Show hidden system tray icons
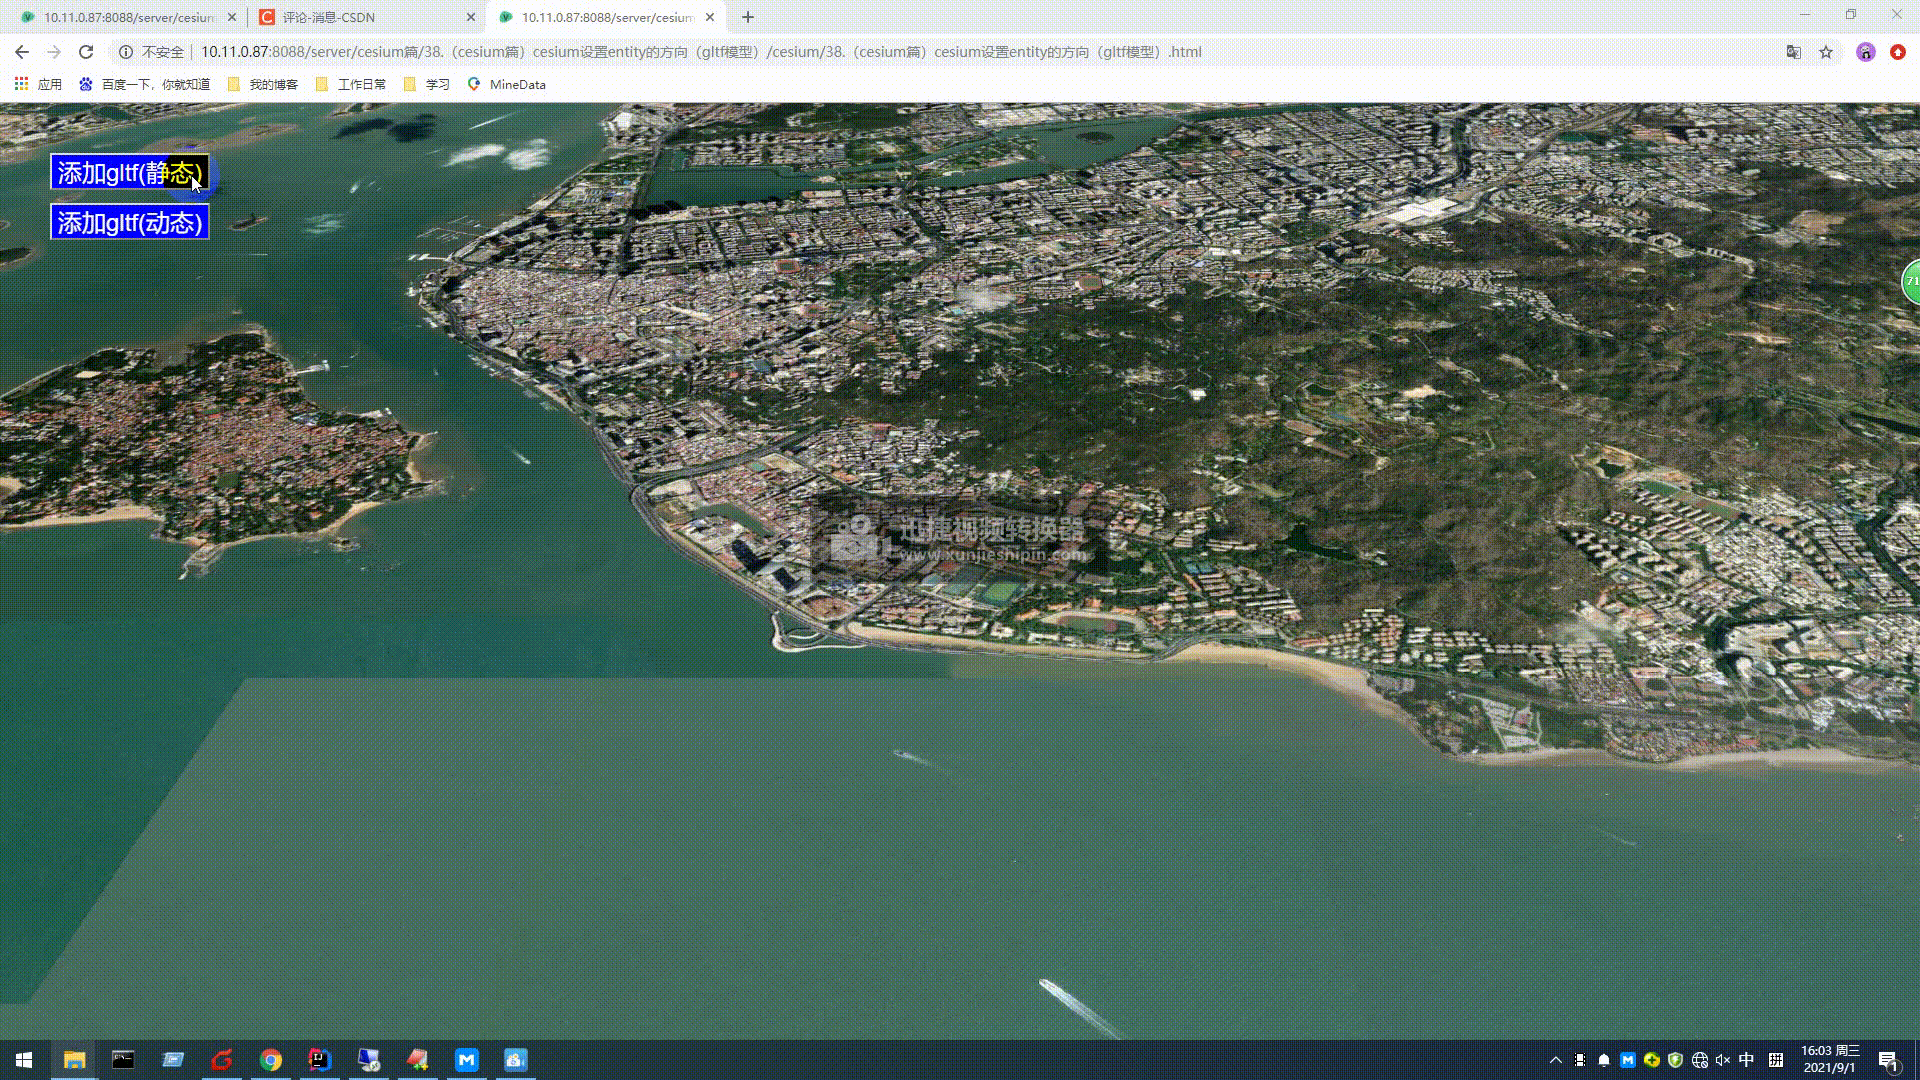Screen dimensions: 1920x1080 pos(1556,1060)
